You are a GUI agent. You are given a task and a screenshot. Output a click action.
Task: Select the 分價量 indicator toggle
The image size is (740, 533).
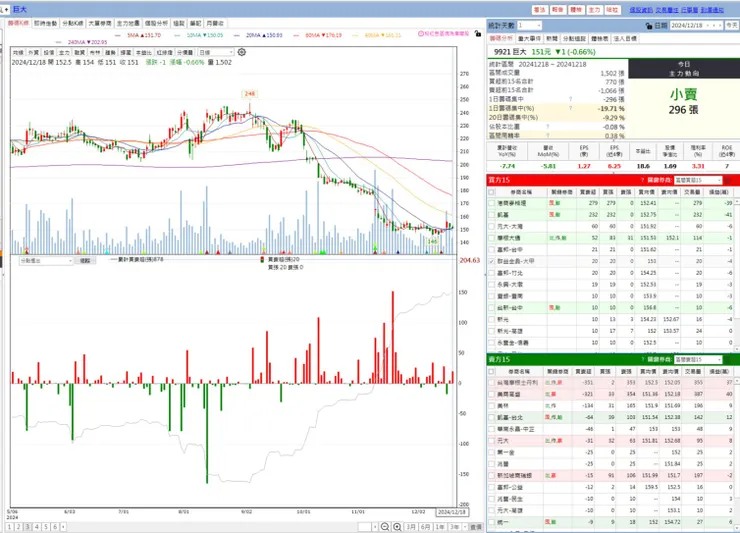(185, 52)
